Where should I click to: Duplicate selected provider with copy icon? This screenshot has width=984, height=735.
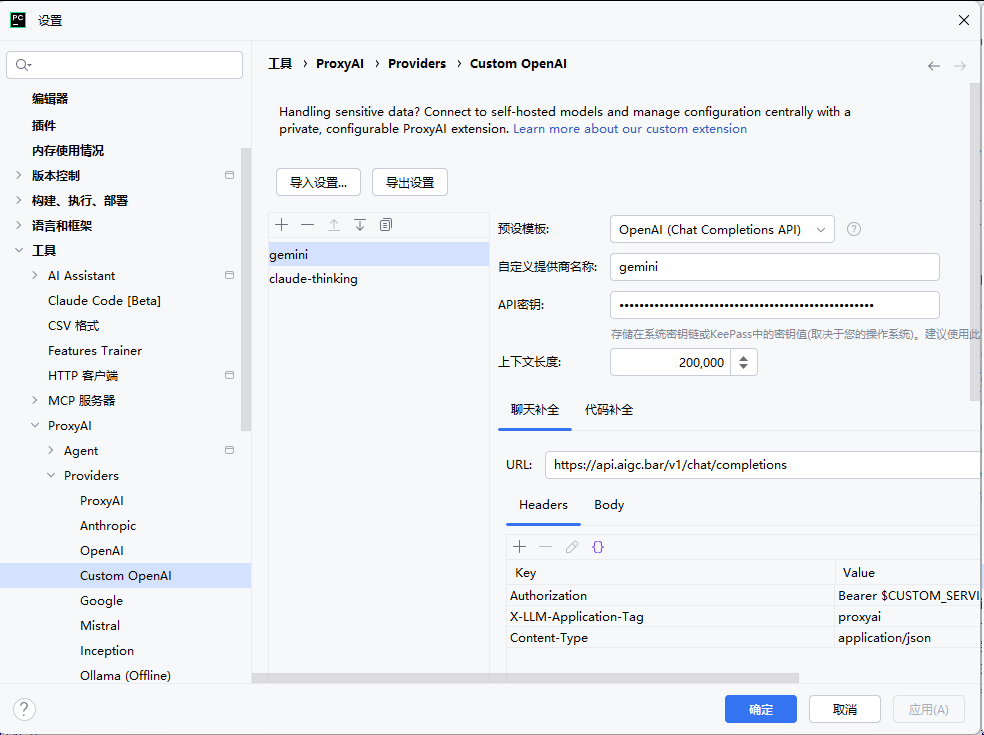coord(386,225)
